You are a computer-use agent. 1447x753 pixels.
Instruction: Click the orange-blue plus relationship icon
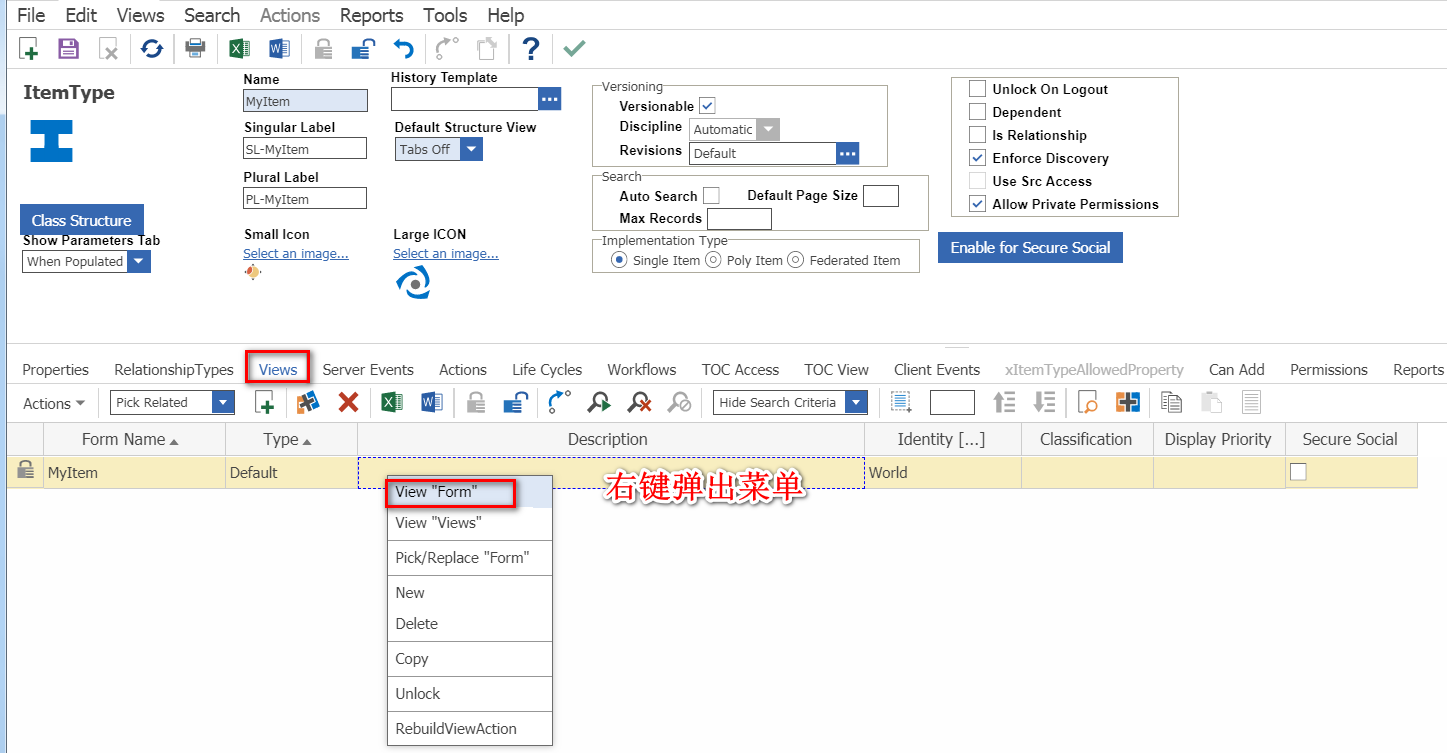click(x=1128, y=403)
